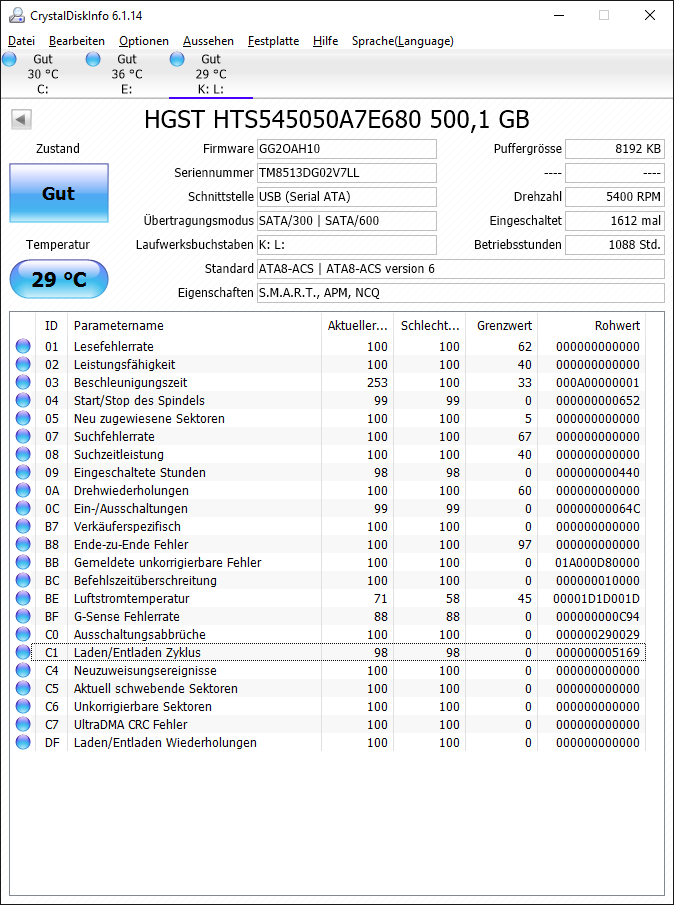Select the E: drive status orb
The height and width of the screenshot is (905, 674).
pos(93,59)
